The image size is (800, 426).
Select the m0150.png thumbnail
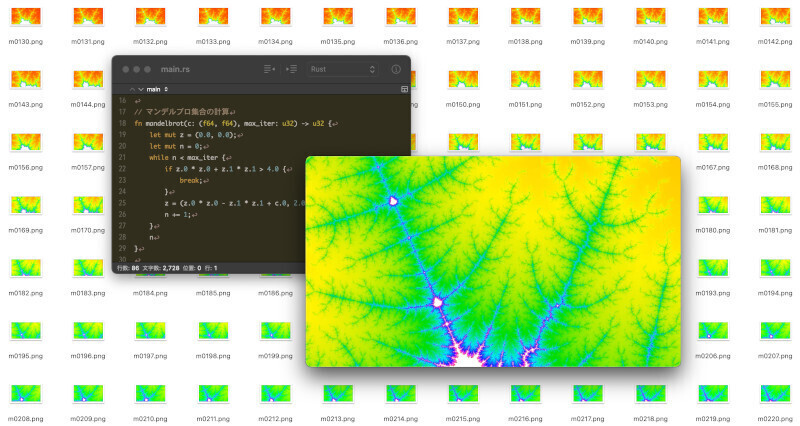pos(462,80)
